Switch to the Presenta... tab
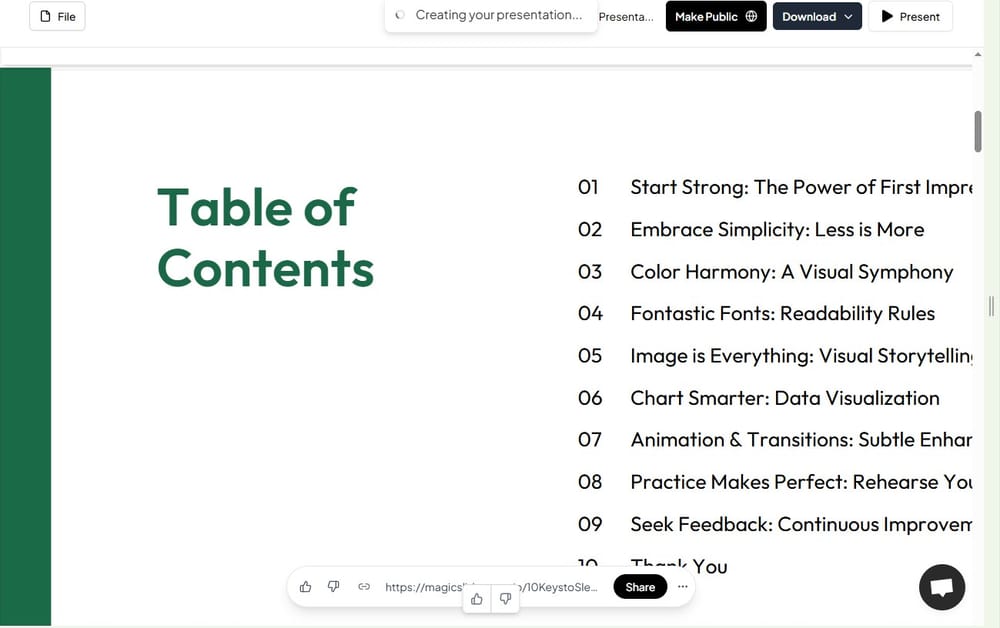This screenshot has width=1000, height=628. point(625,16)
